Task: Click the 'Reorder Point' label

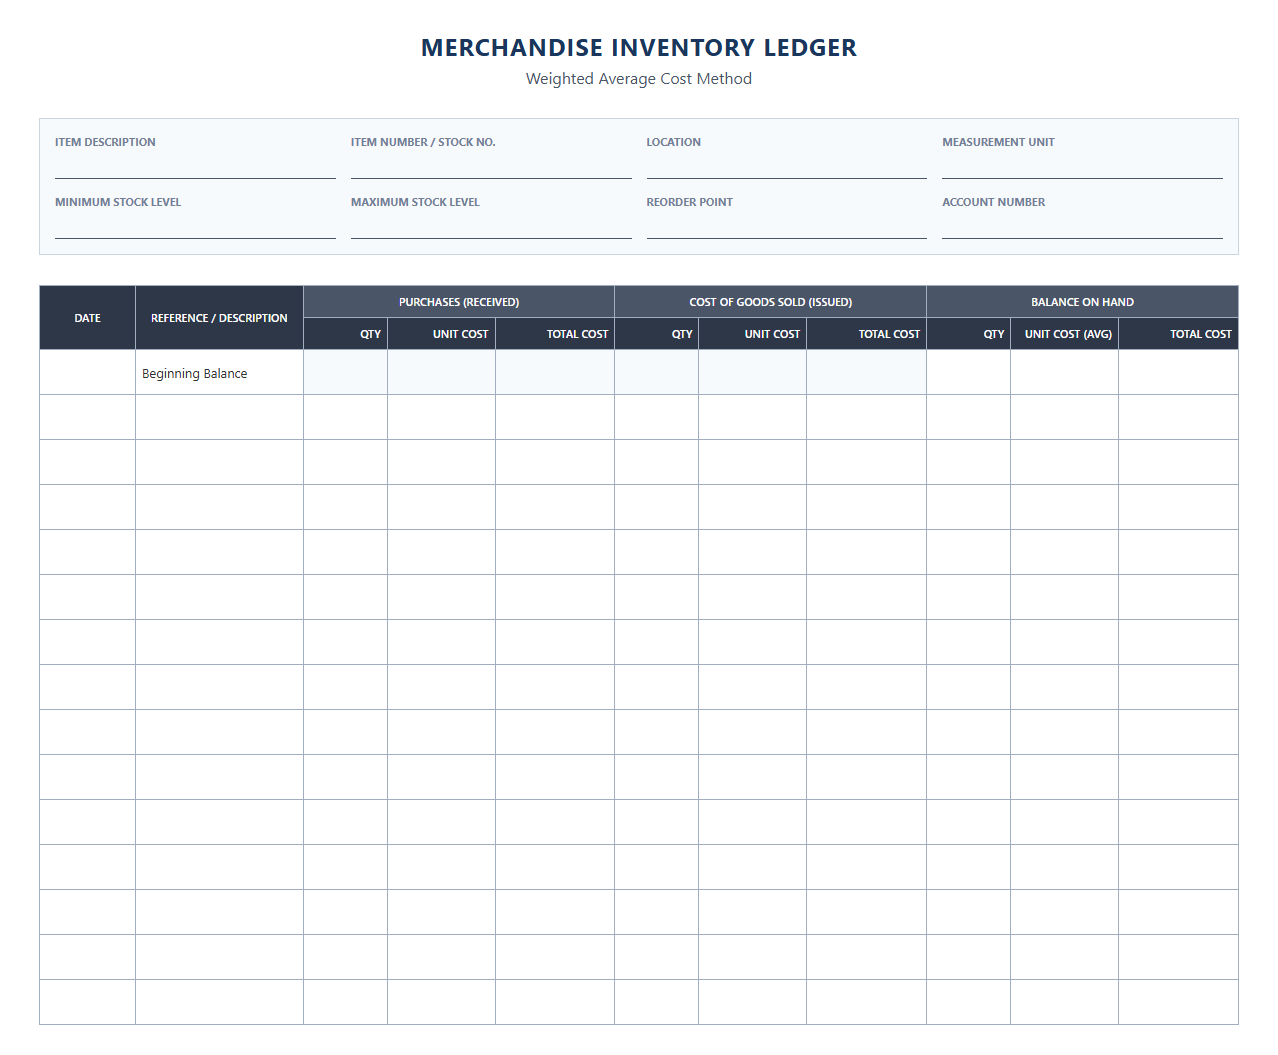Action: (x=689, y=202)
